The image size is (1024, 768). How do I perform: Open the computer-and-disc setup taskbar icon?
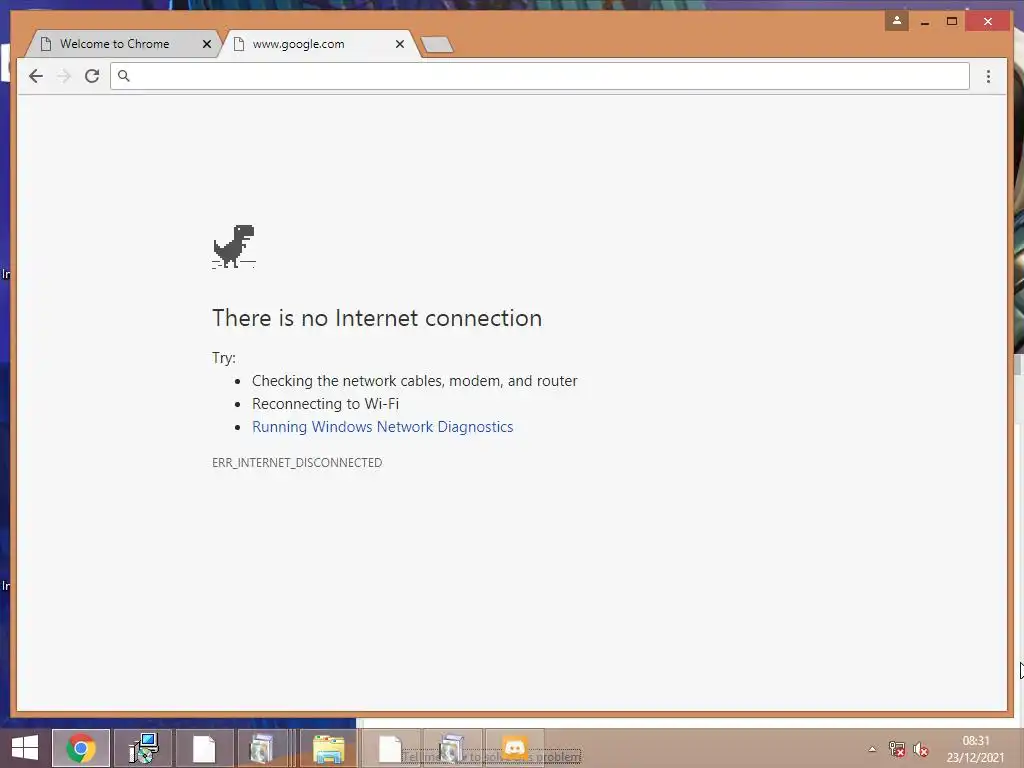click(x=143, y=748)
